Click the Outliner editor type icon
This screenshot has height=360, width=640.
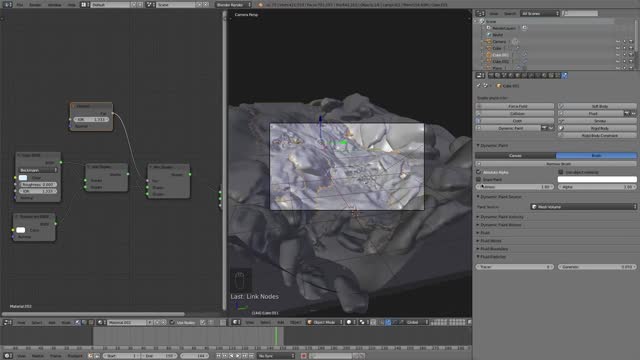[480, 13]
